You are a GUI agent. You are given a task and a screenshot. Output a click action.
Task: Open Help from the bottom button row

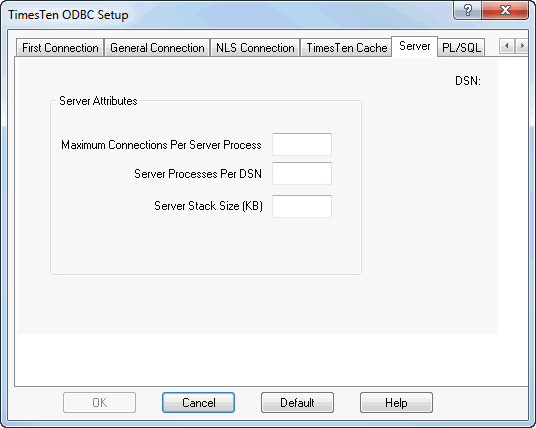click(396, 403)
